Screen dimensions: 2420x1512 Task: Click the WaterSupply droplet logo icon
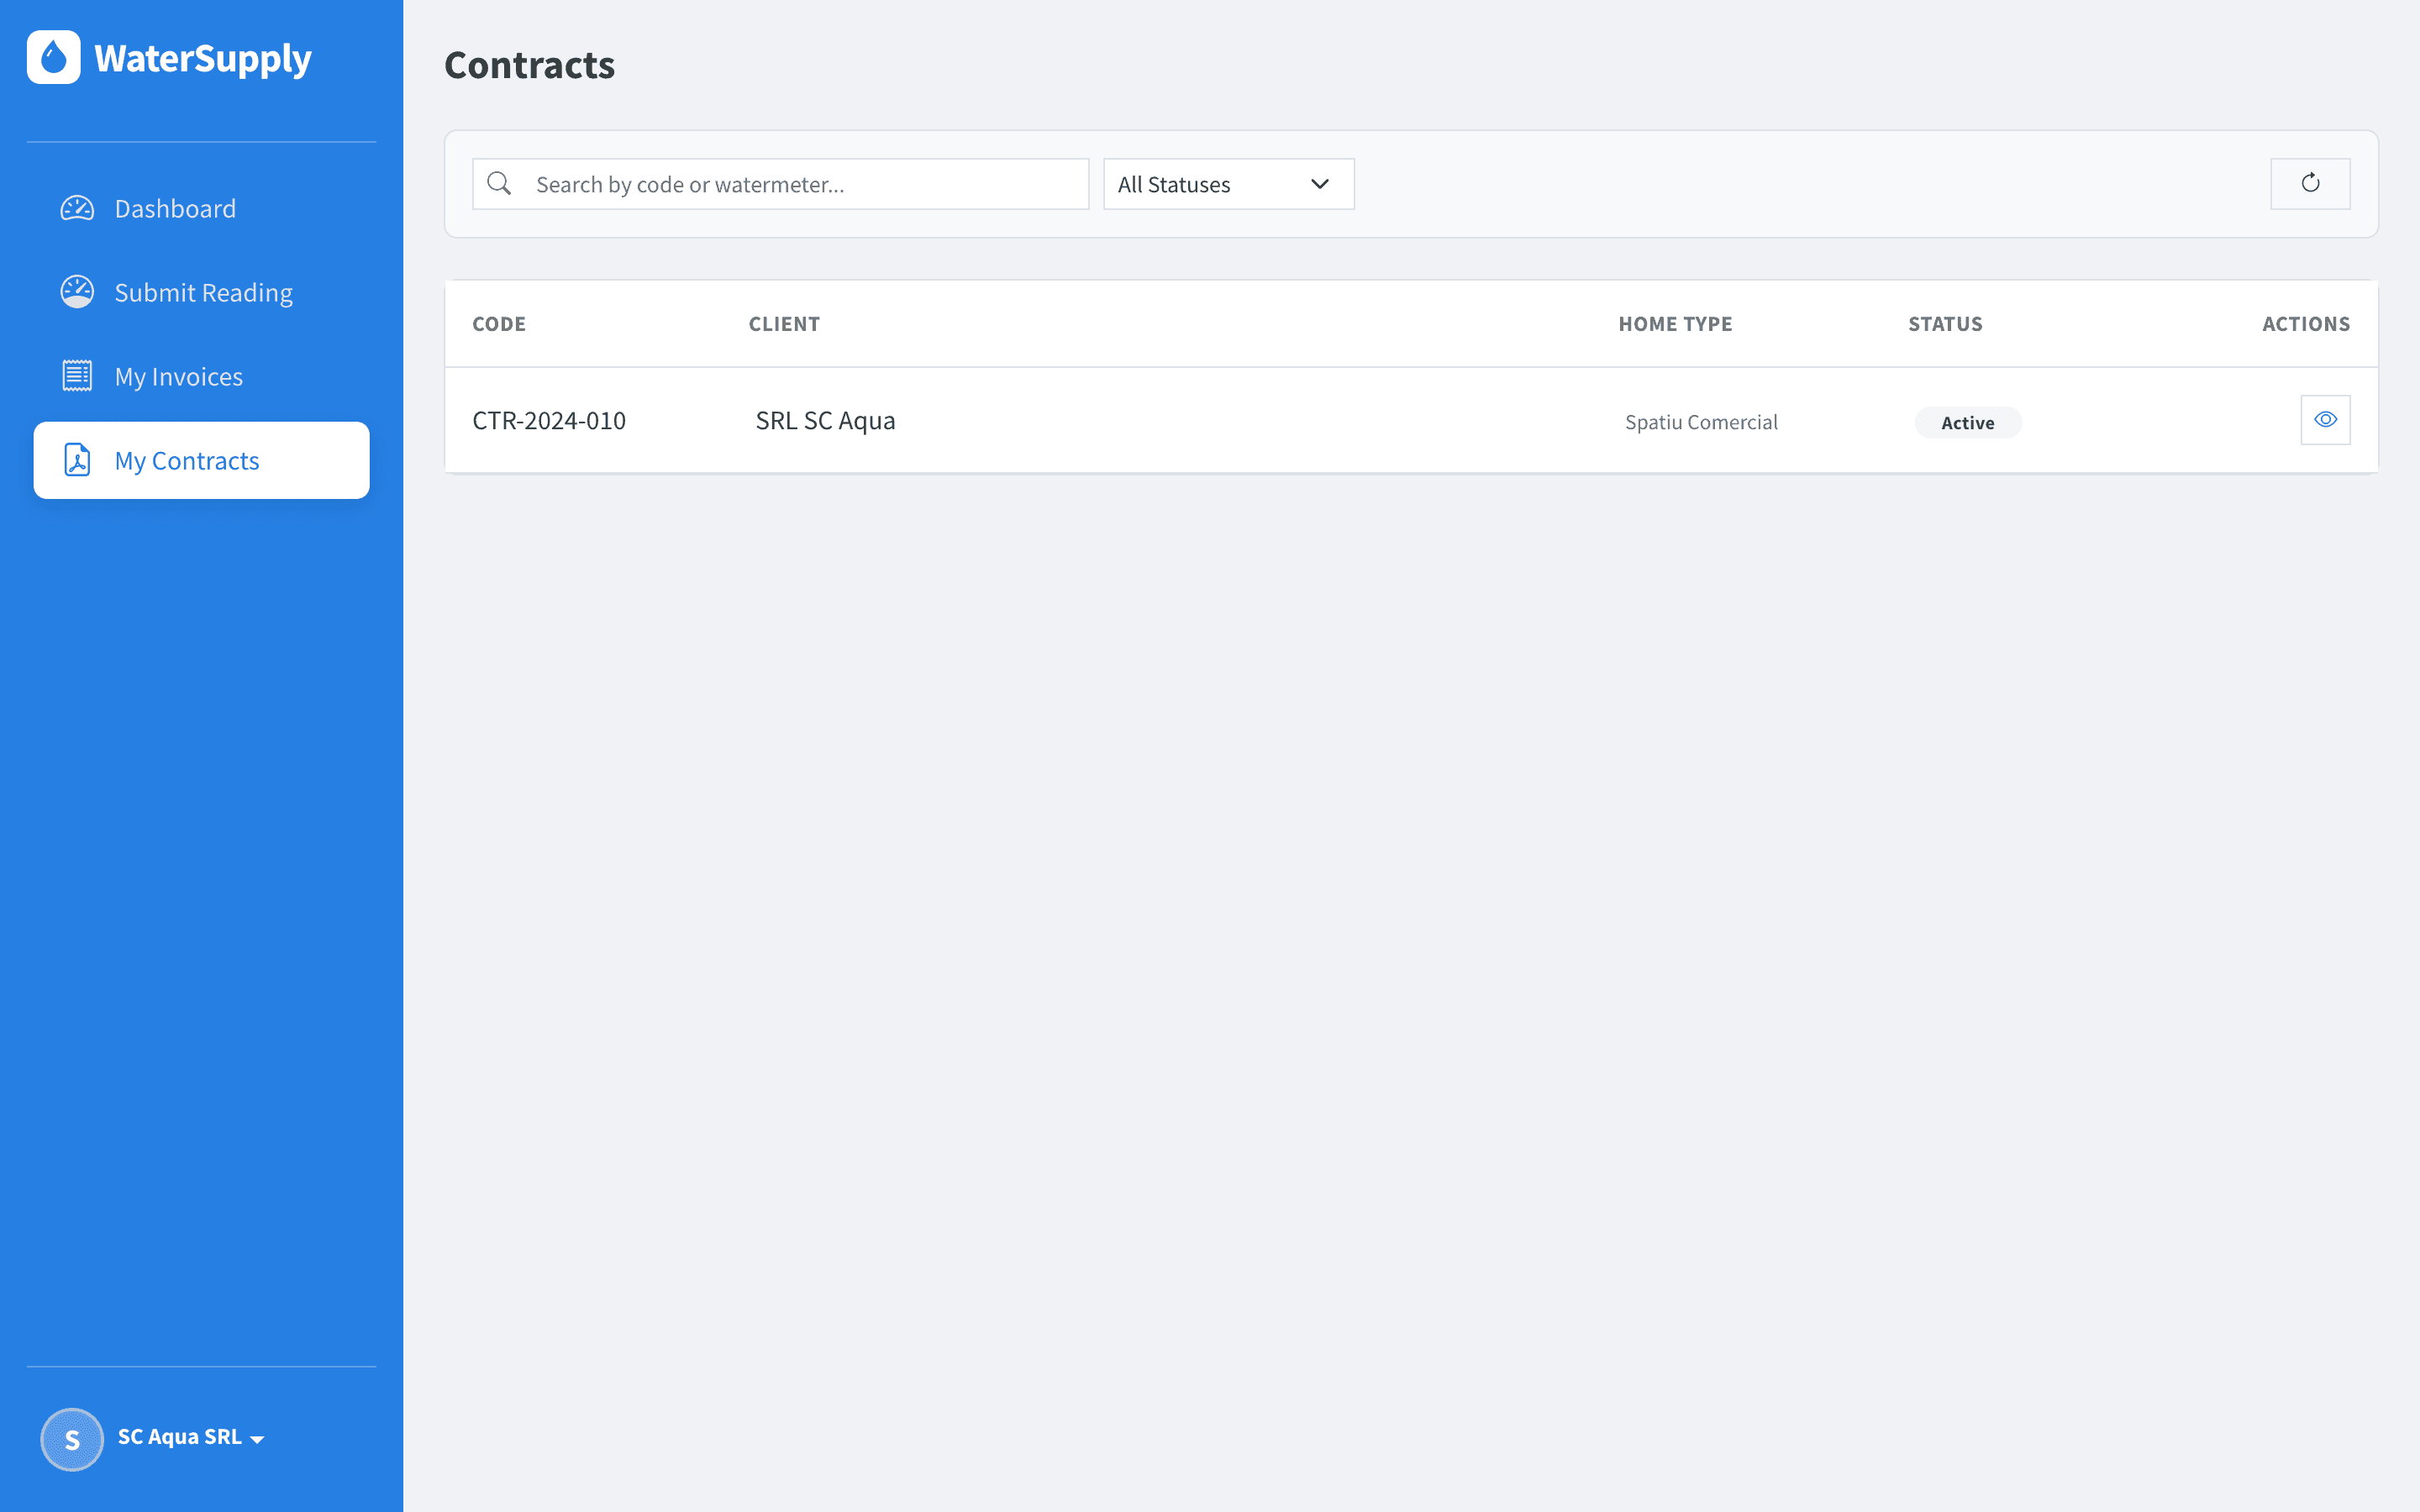pyautogui.click(x=54, y=57)
